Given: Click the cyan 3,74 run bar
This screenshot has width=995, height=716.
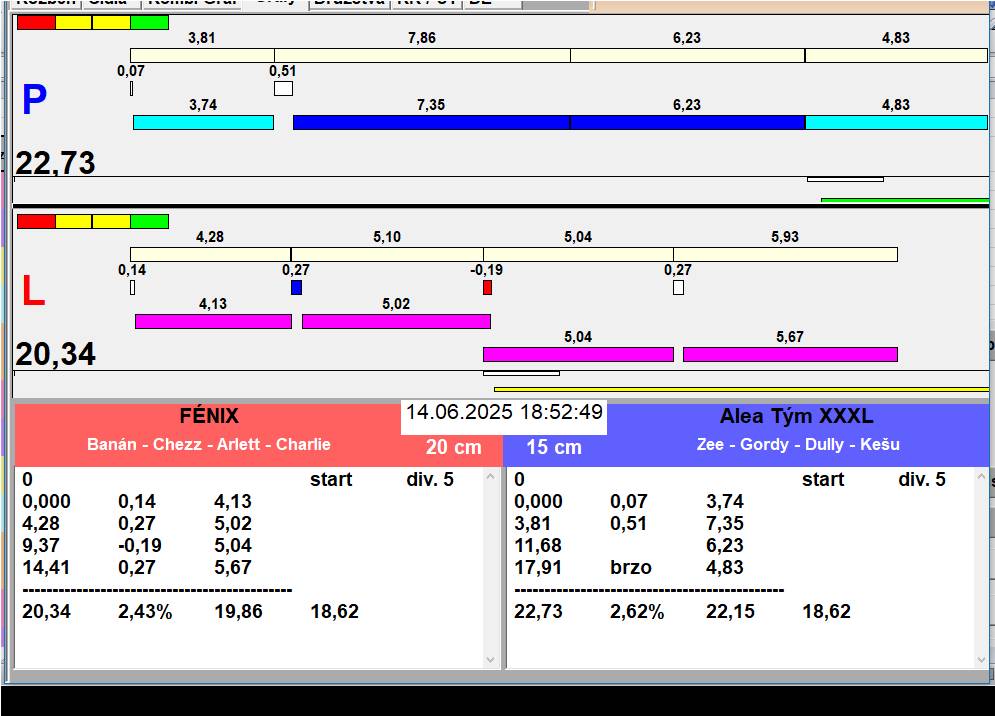Looking at the screenshot, I should (x=203, y=122).
